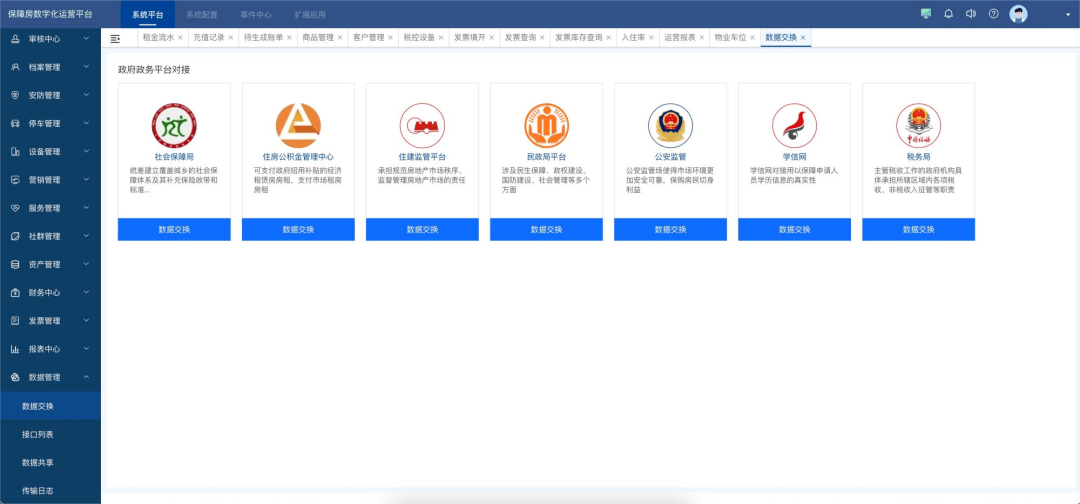Select 数据共享 in sidebar submenu
The width and height of the screenshot is (1080, 504).
point(50,463)
